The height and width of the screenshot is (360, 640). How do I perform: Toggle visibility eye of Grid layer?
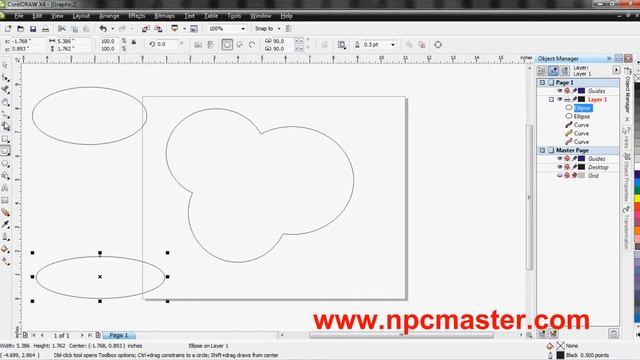(560, 176)
